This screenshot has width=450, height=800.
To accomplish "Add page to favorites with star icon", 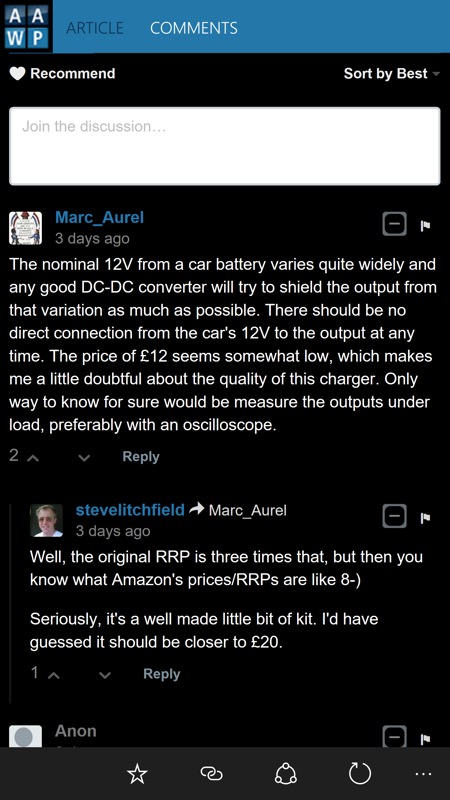I will [137, 774].
